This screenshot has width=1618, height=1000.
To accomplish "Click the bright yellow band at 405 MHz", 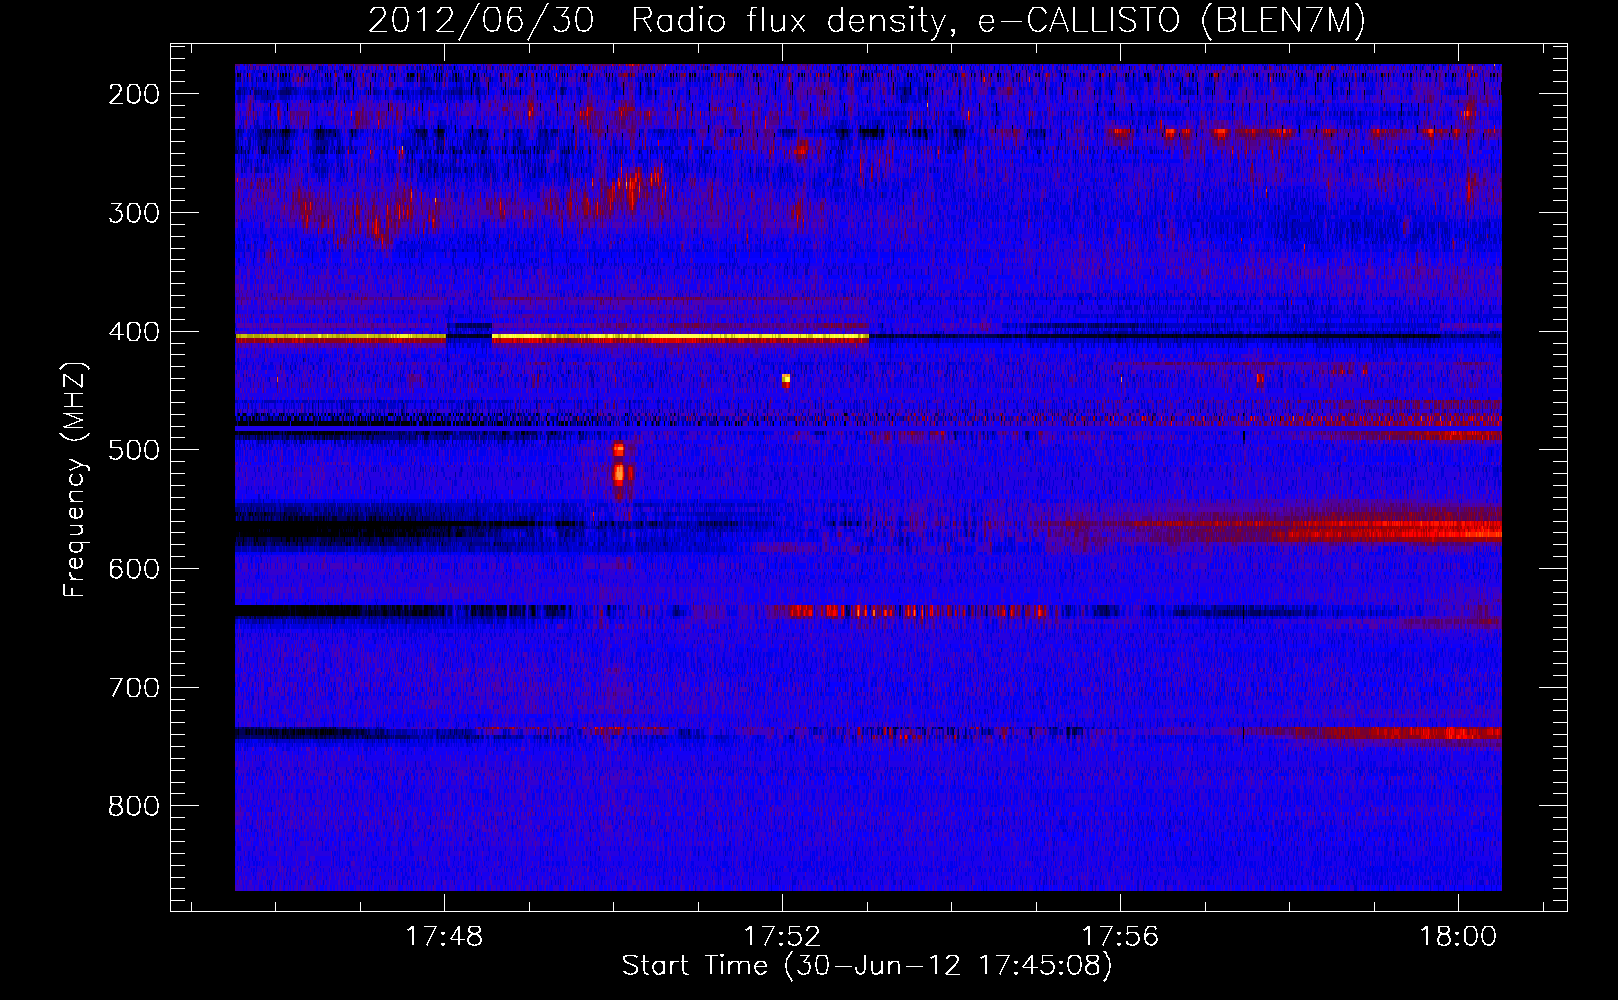I will pos(552,338).
